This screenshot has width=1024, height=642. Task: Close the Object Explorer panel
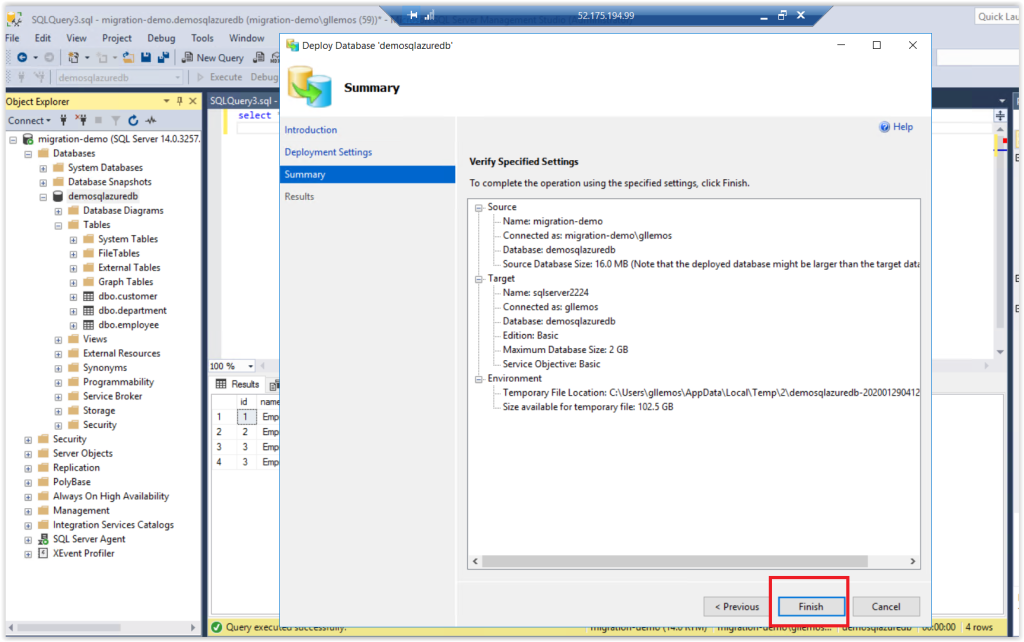pyautogui.click(x=193, y=101)
